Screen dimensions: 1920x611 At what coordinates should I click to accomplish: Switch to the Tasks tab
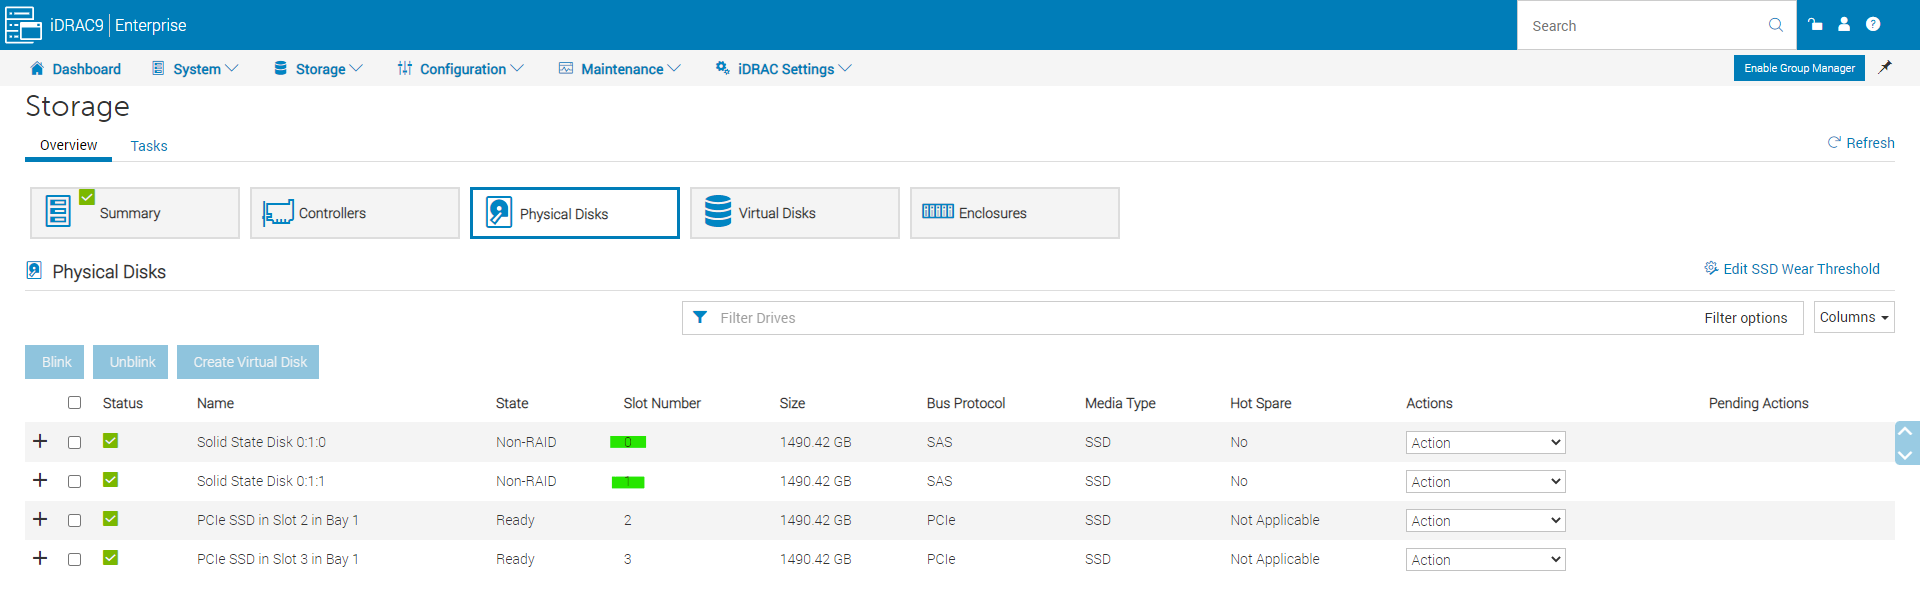click(x=149, y=146)
